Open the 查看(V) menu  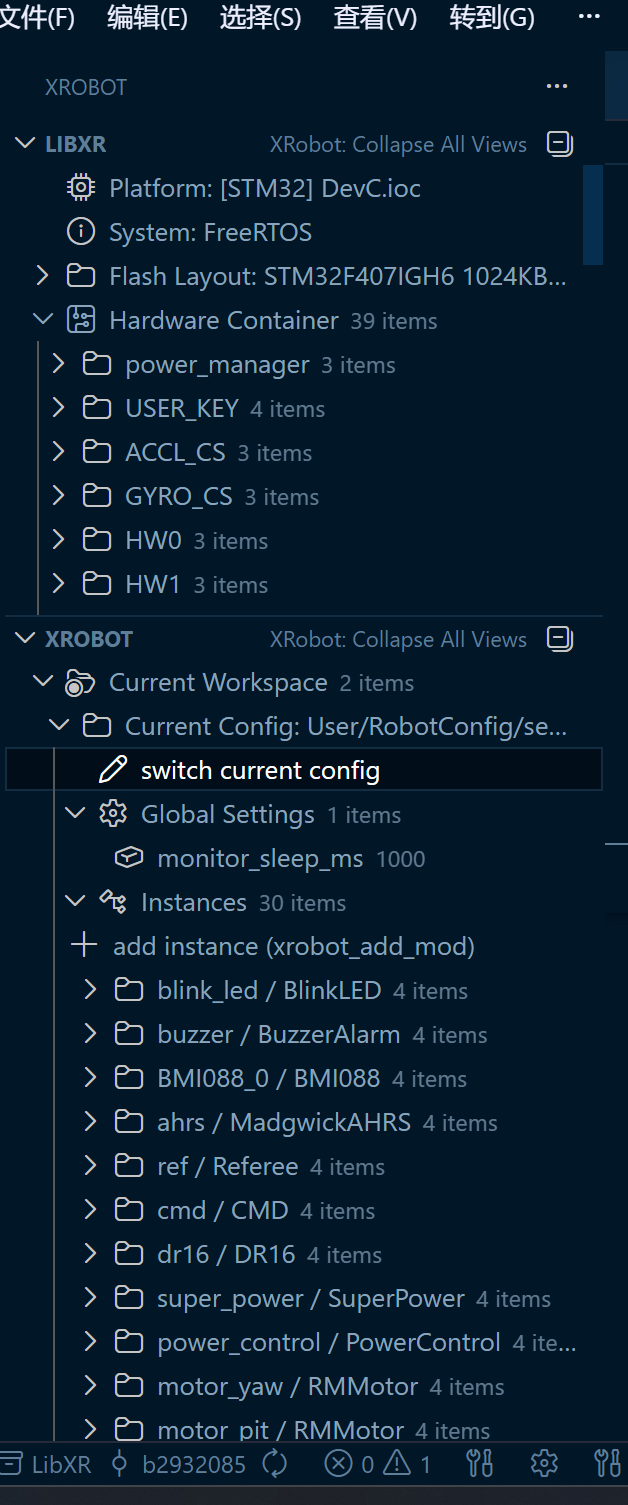pos(374,17)
